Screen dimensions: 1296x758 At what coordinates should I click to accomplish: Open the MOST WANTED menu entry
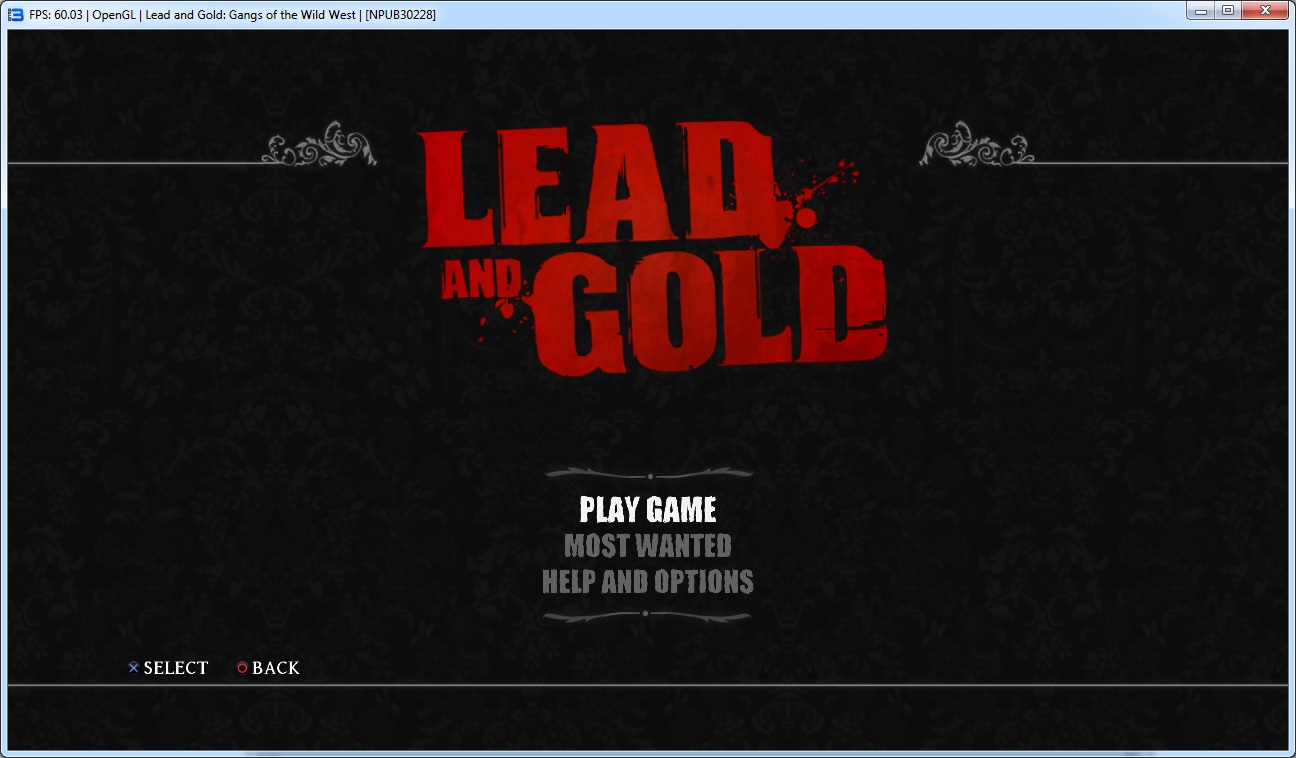[x=648, y=546]
